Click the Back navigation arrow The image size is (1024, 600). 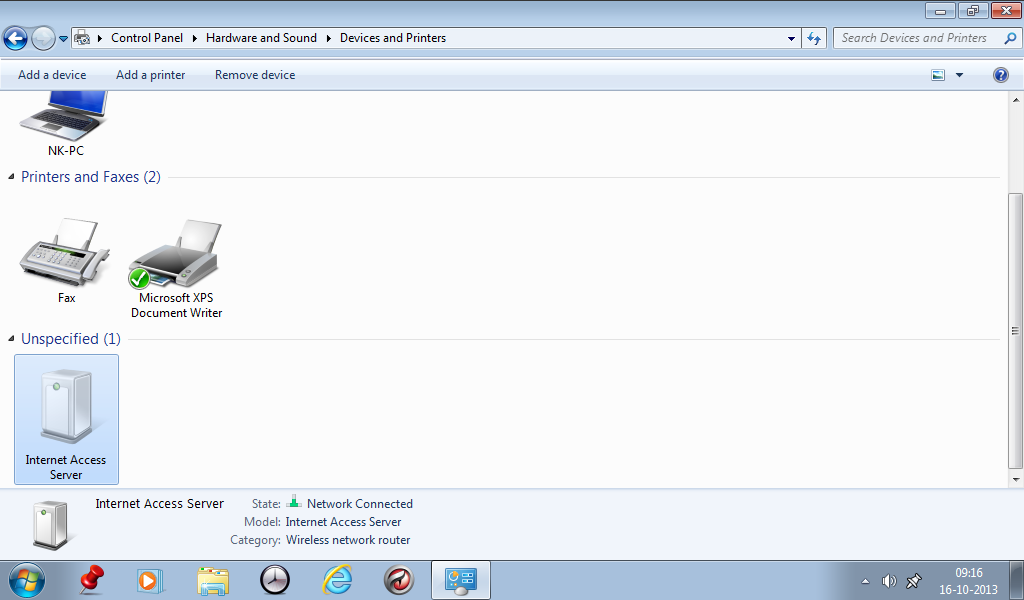[x=16, y=39]
